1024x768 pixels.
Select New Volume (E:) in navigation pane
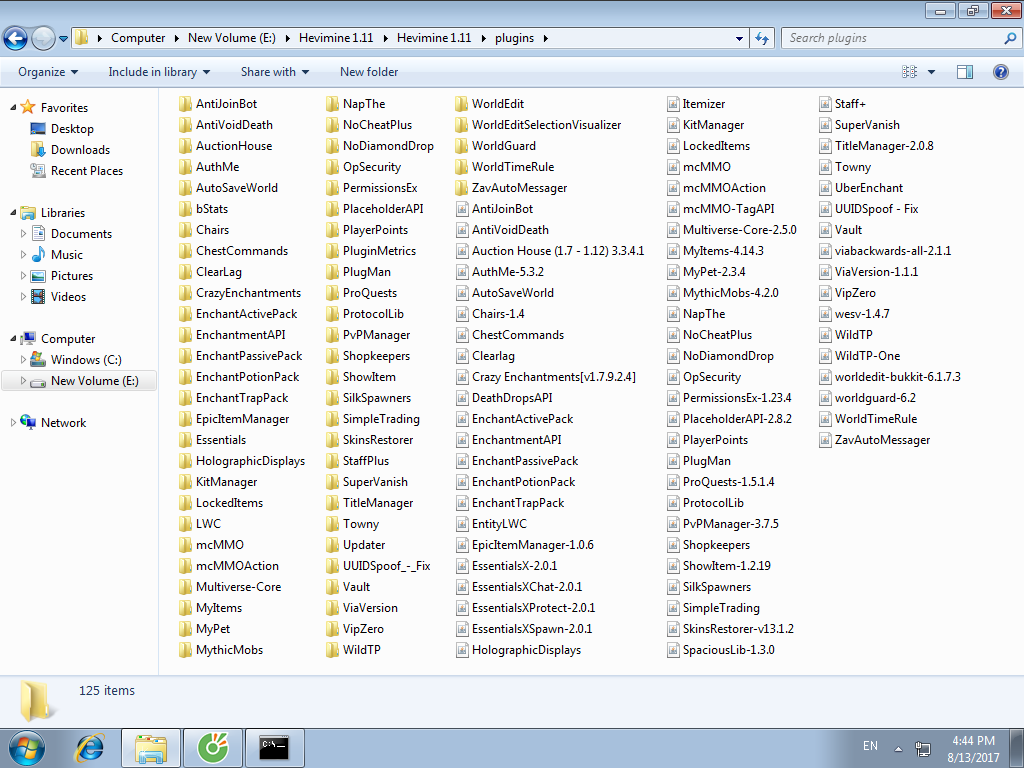coord(79,381)
